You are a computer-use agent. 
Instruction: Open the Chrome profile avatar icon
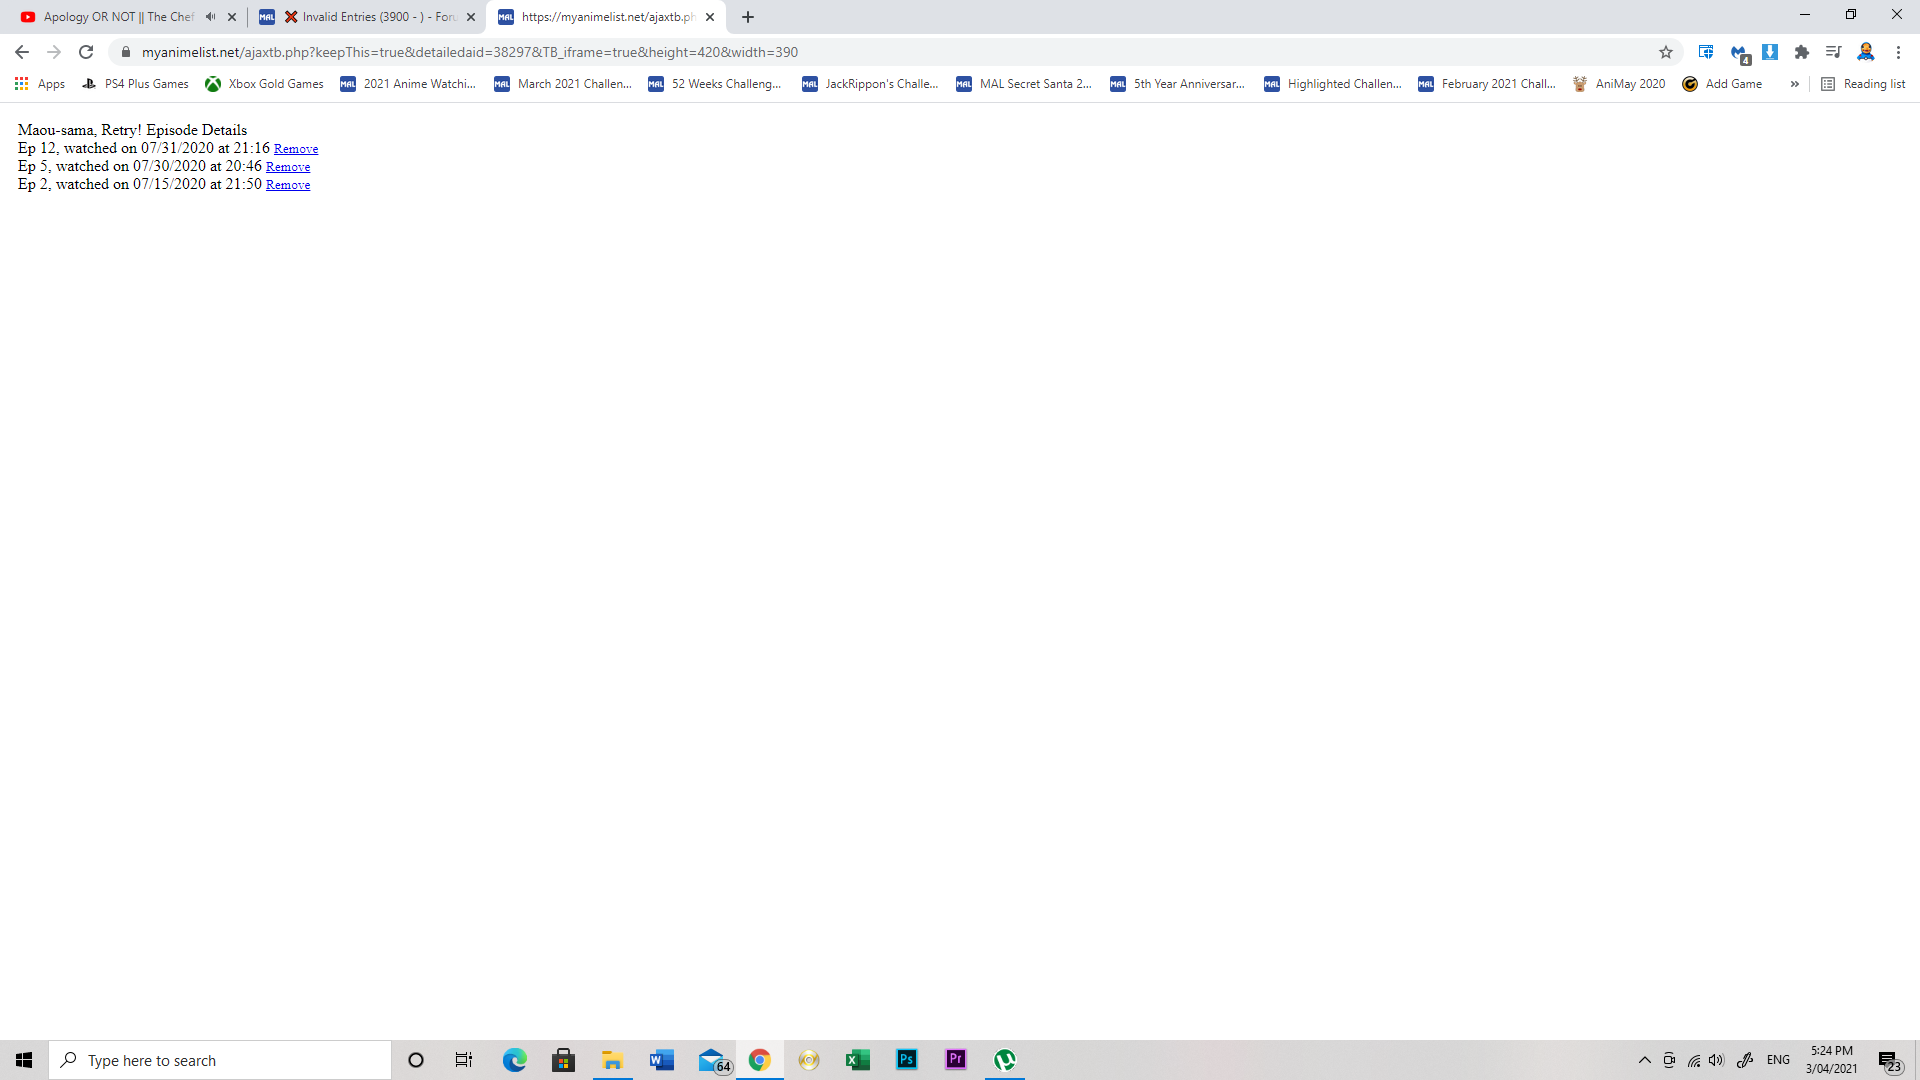[x=1866, y=52]
